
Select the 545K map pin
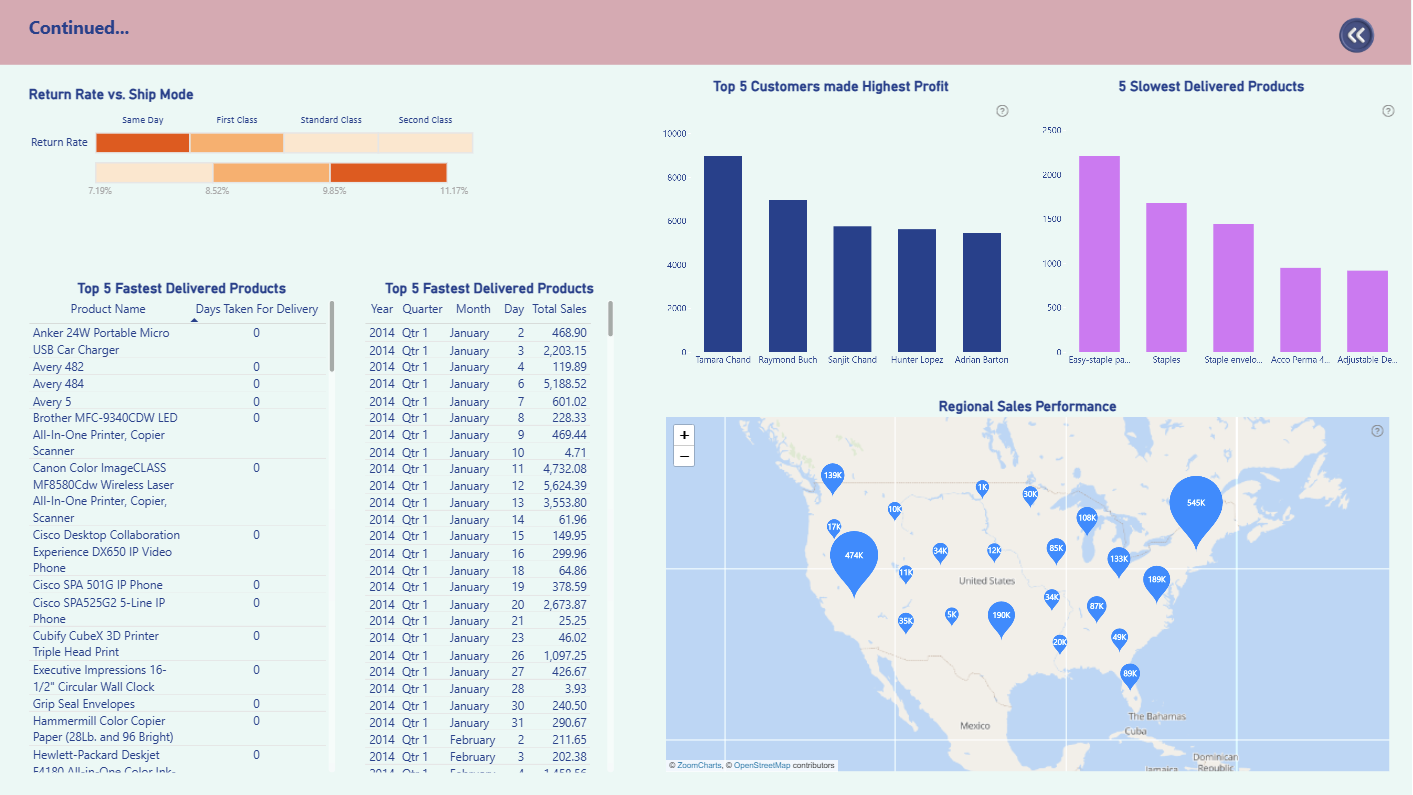(x=1196, y=508)
